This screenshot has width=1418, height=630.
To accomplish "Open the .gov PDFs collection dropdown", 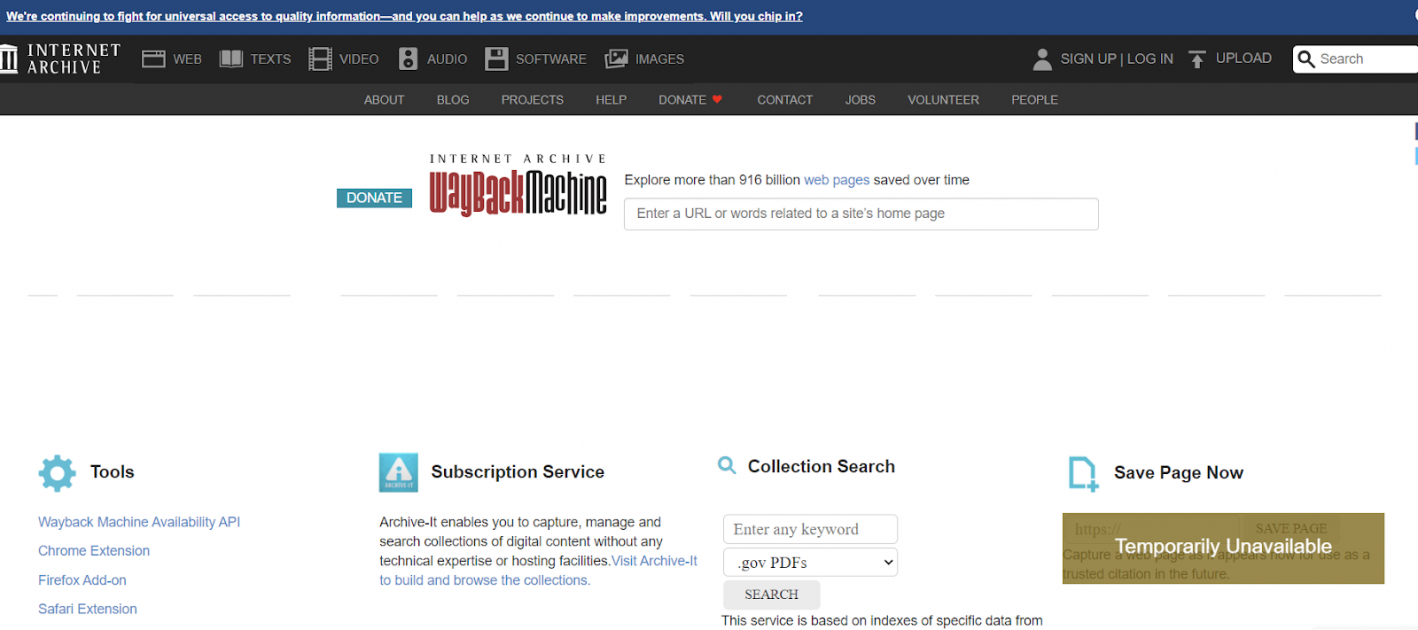I will 810,562.
